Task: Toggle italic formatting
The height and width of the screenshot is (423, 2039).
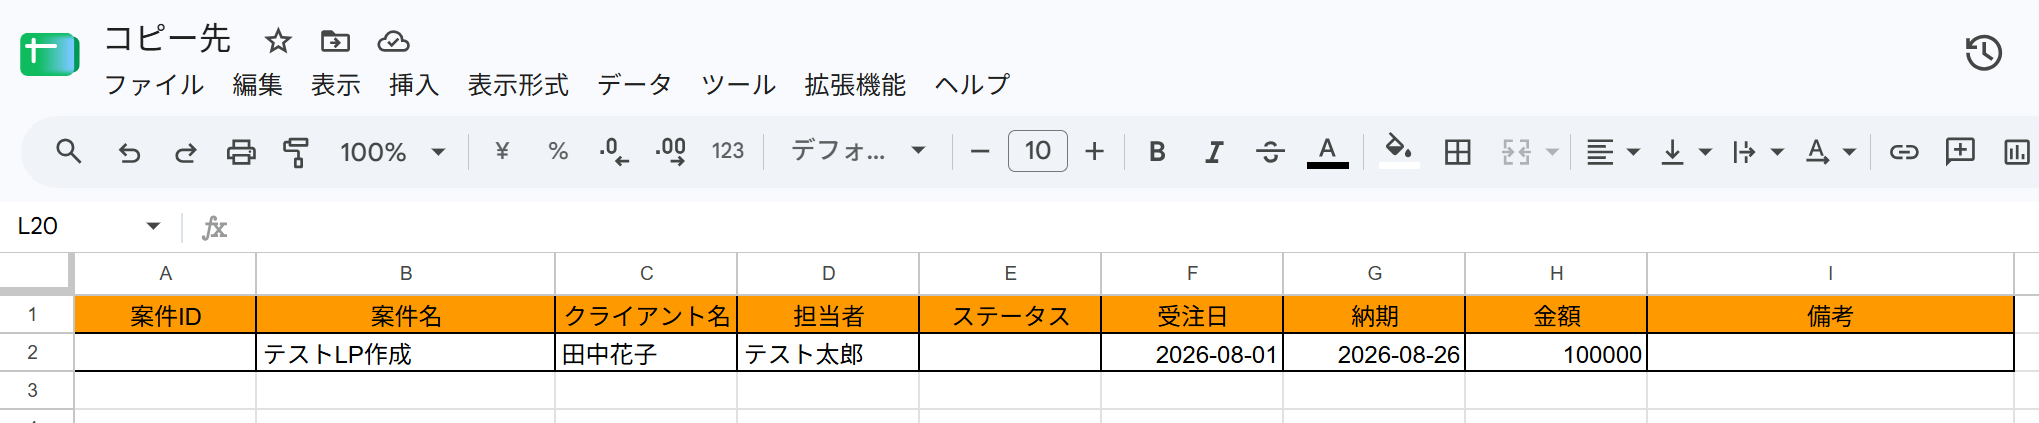Action: [1213, 152]
